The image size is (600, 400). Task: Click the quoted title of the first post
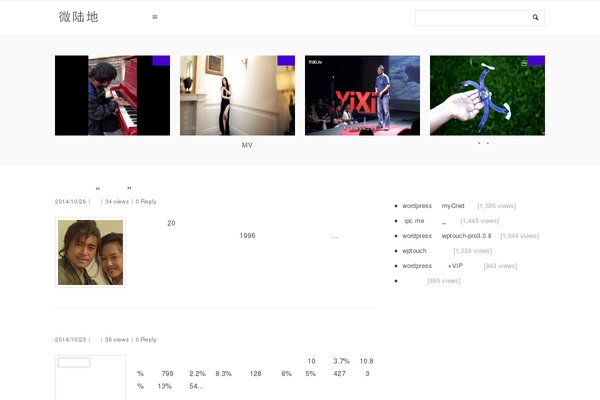(114, 188)
